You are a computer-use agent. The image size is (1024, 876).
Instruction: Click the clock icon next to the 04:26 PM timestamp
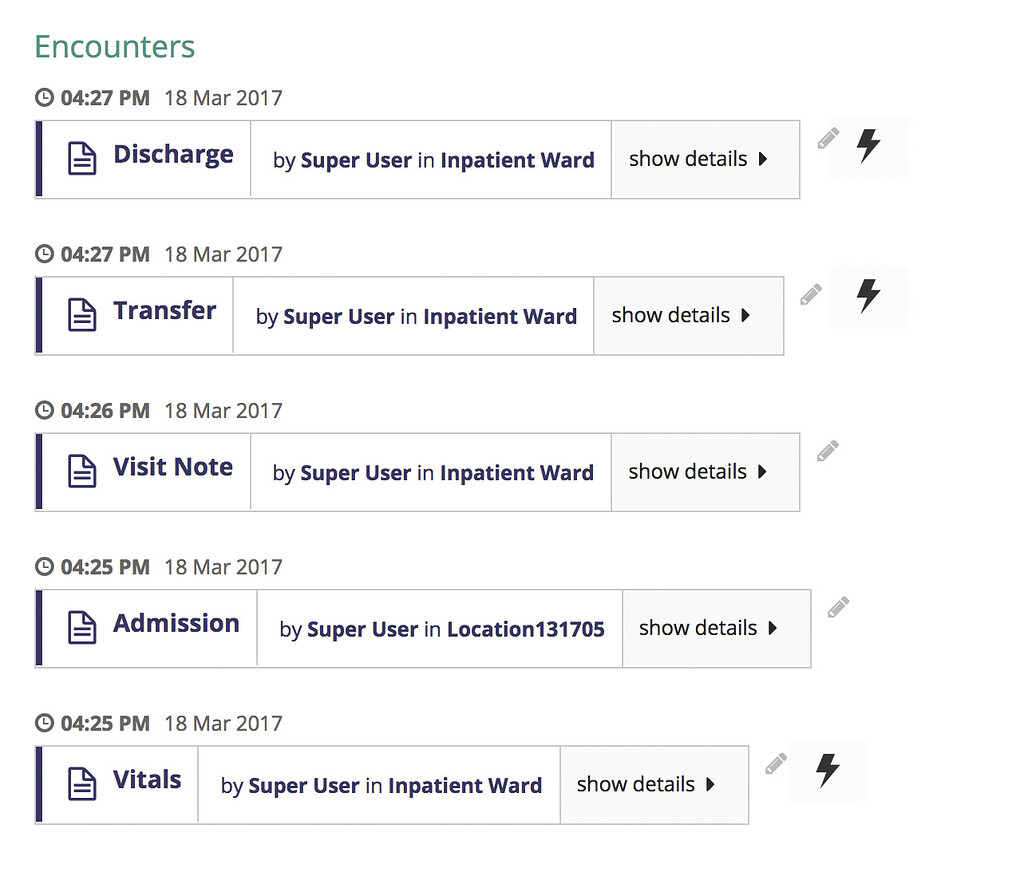point(45,410)
